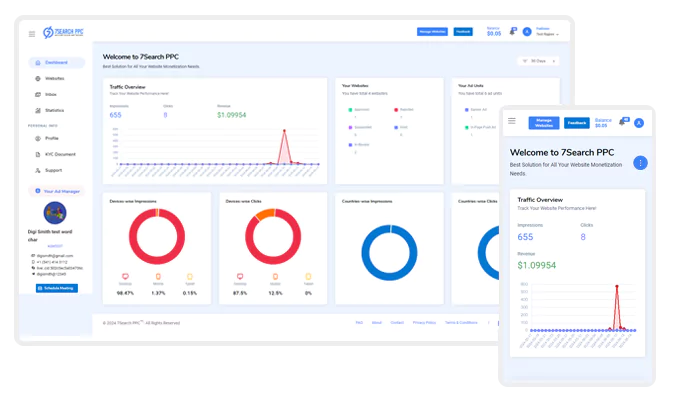Click Schedule Meeting button
Image resolution: width=679 pixels, height=400 pixels.
click(x=57, y=288)
